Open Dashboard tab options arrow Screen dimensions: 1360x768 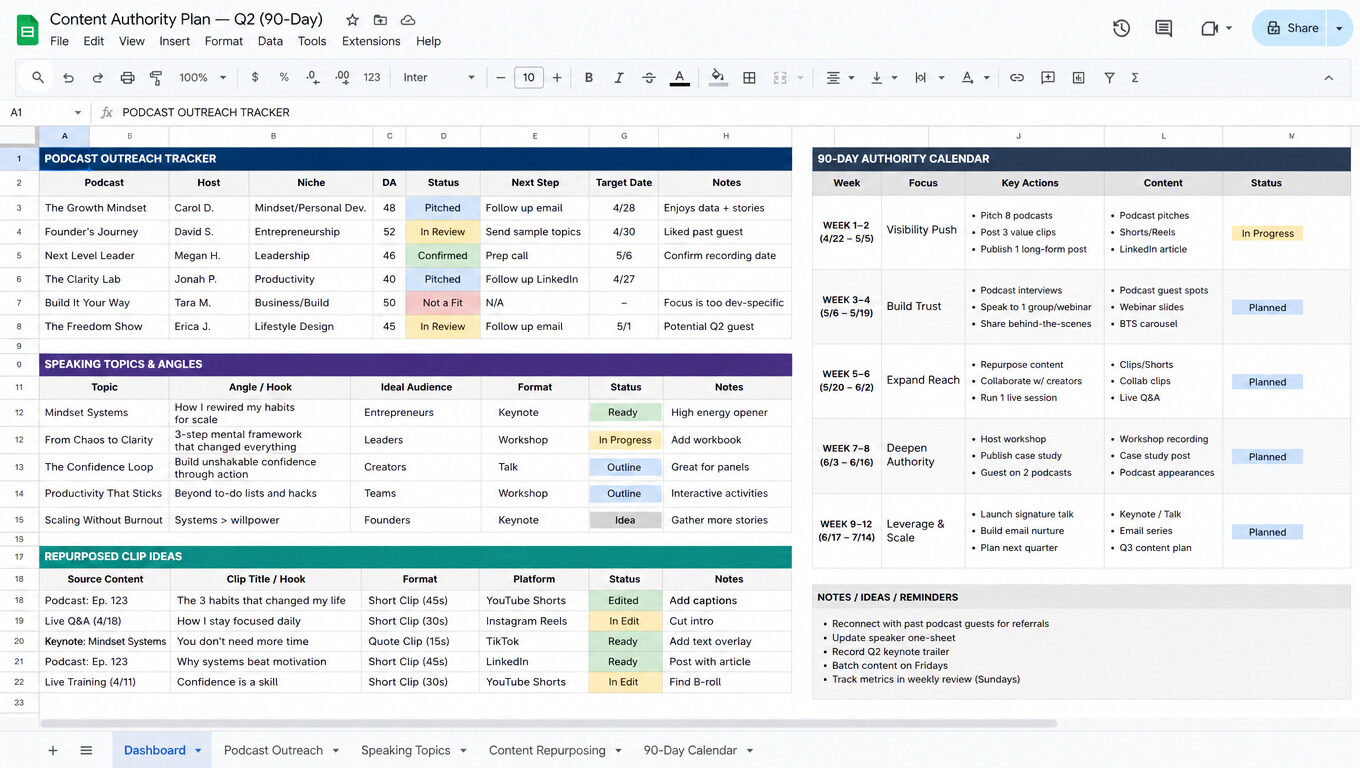[x=198, y=751]
